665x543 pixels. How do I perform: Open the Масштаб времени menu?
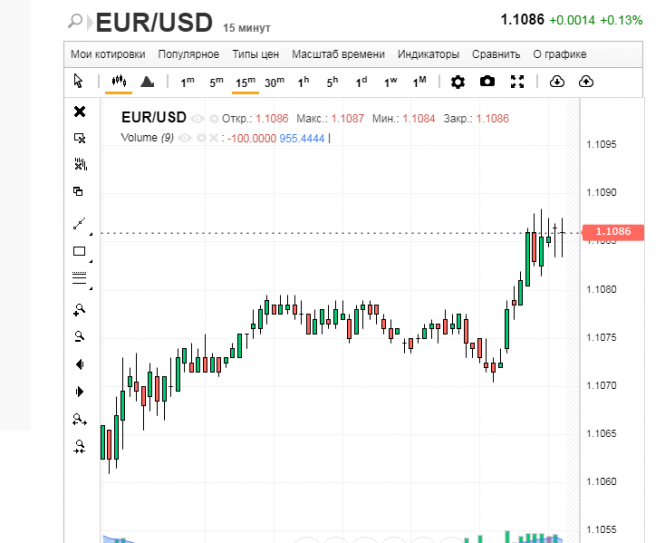click(x=338, y=54)
